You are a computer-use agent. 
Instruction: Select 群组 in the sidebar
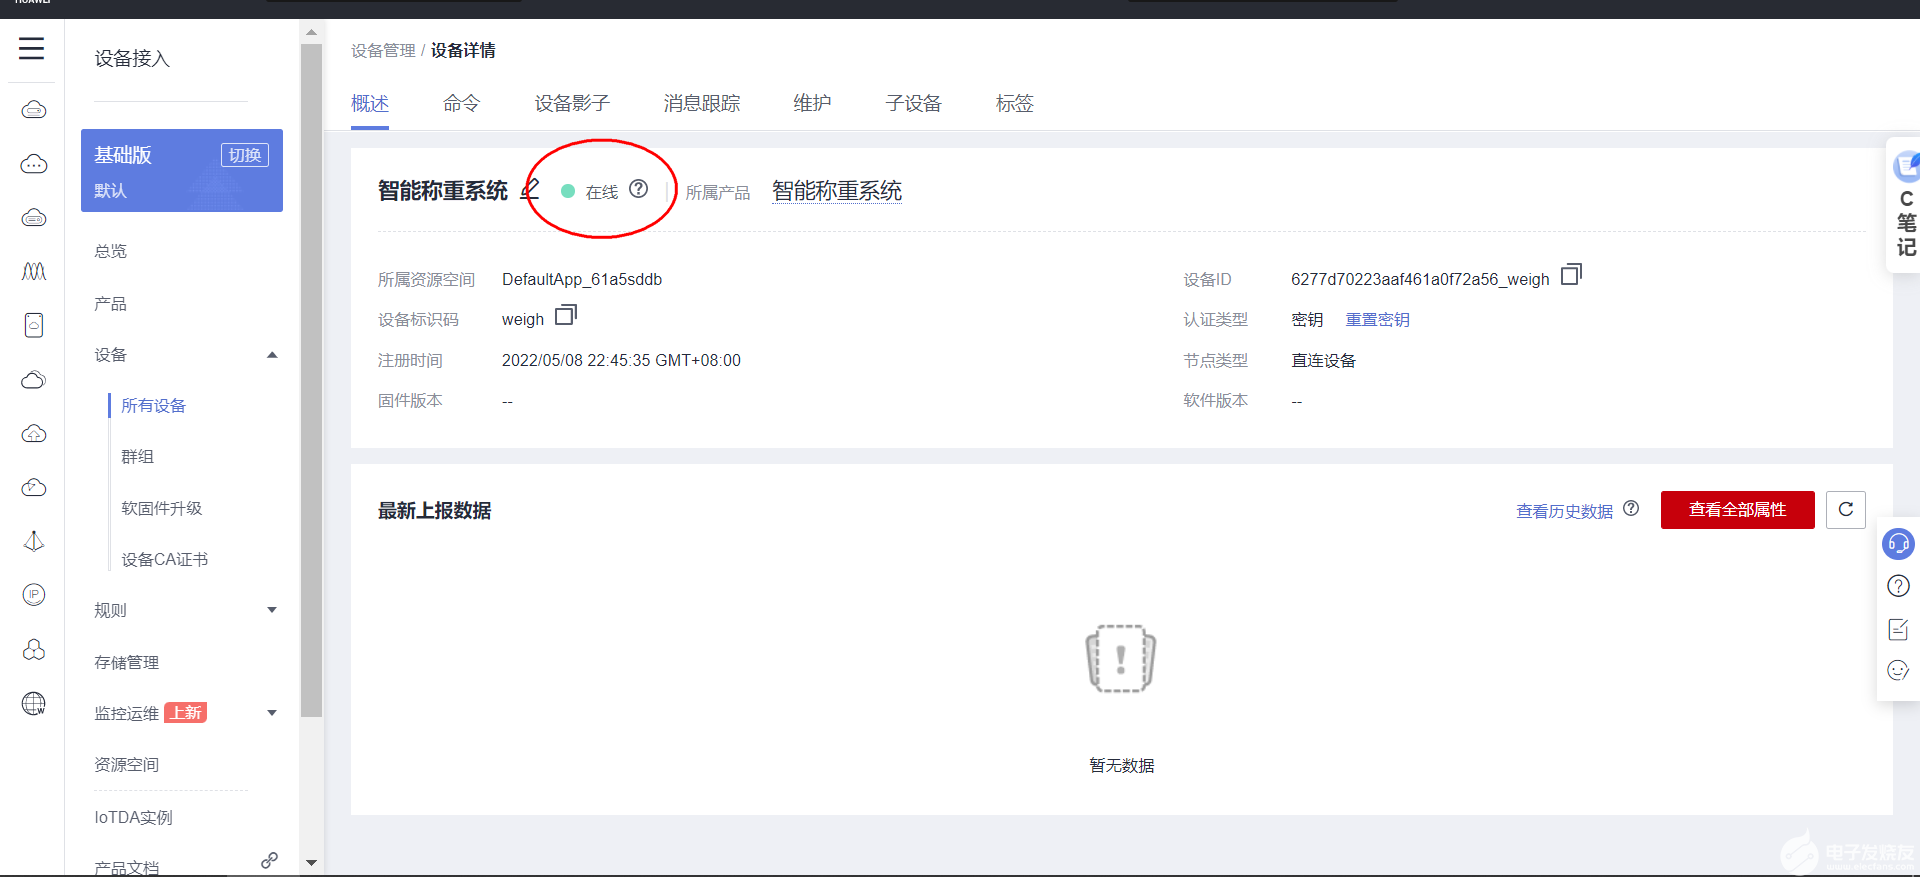pos(138,457)
